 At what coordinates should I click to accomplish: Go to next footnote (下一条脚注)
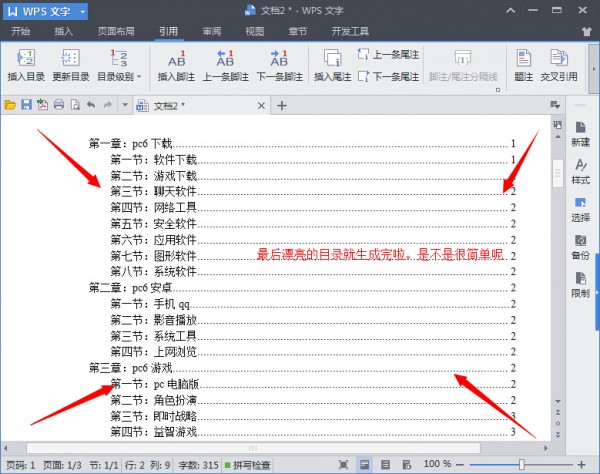280,65
